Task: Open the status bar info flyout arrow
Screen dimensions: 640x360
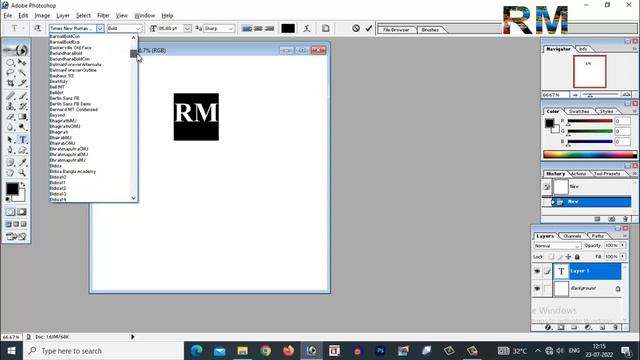Action: point(132,337)
